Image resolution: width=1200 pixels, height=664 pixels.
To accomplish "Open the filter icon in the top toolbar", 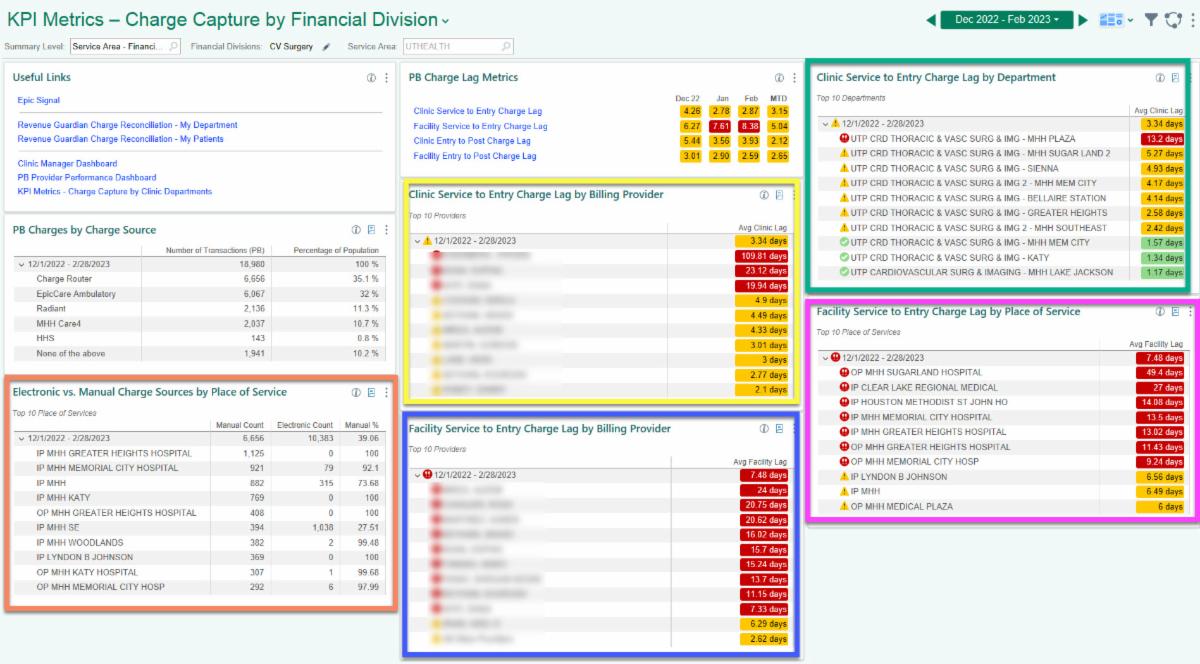I will (1151, 17).
